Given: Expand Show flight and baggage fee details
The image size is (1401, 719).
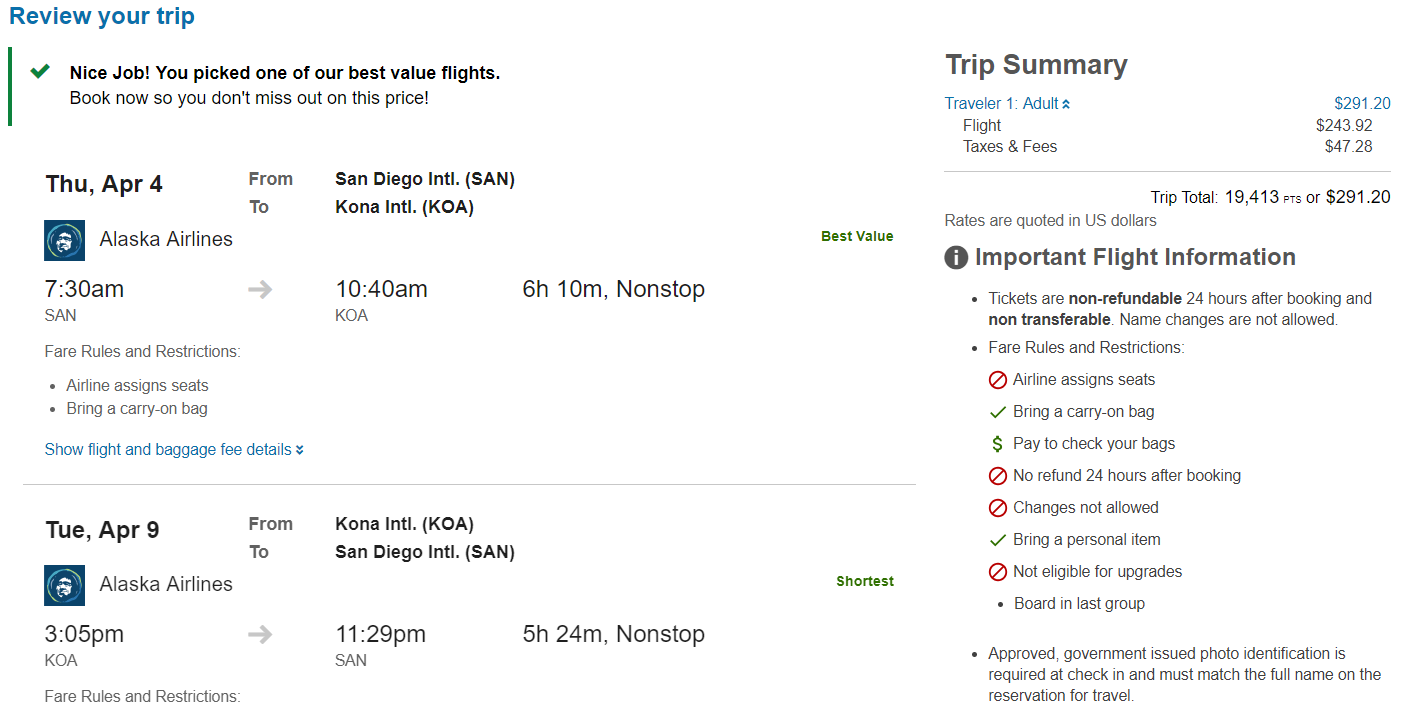Looking at the screenshot, I should coord(174,450).
